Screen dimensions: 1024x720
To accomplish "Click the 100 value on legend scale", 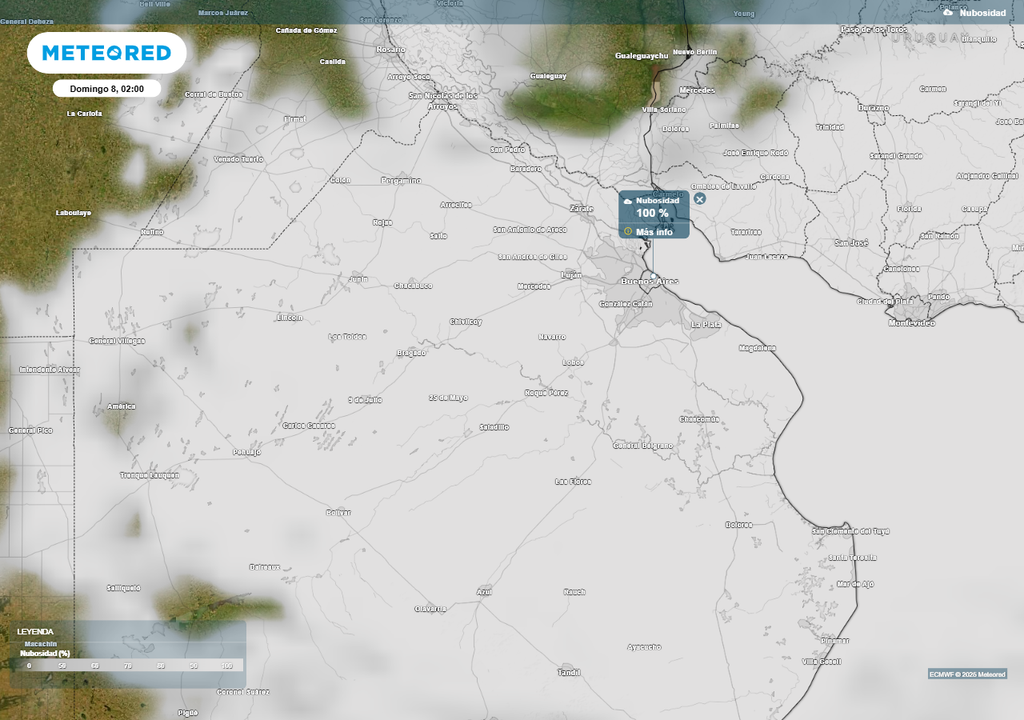I will point(227,665).
